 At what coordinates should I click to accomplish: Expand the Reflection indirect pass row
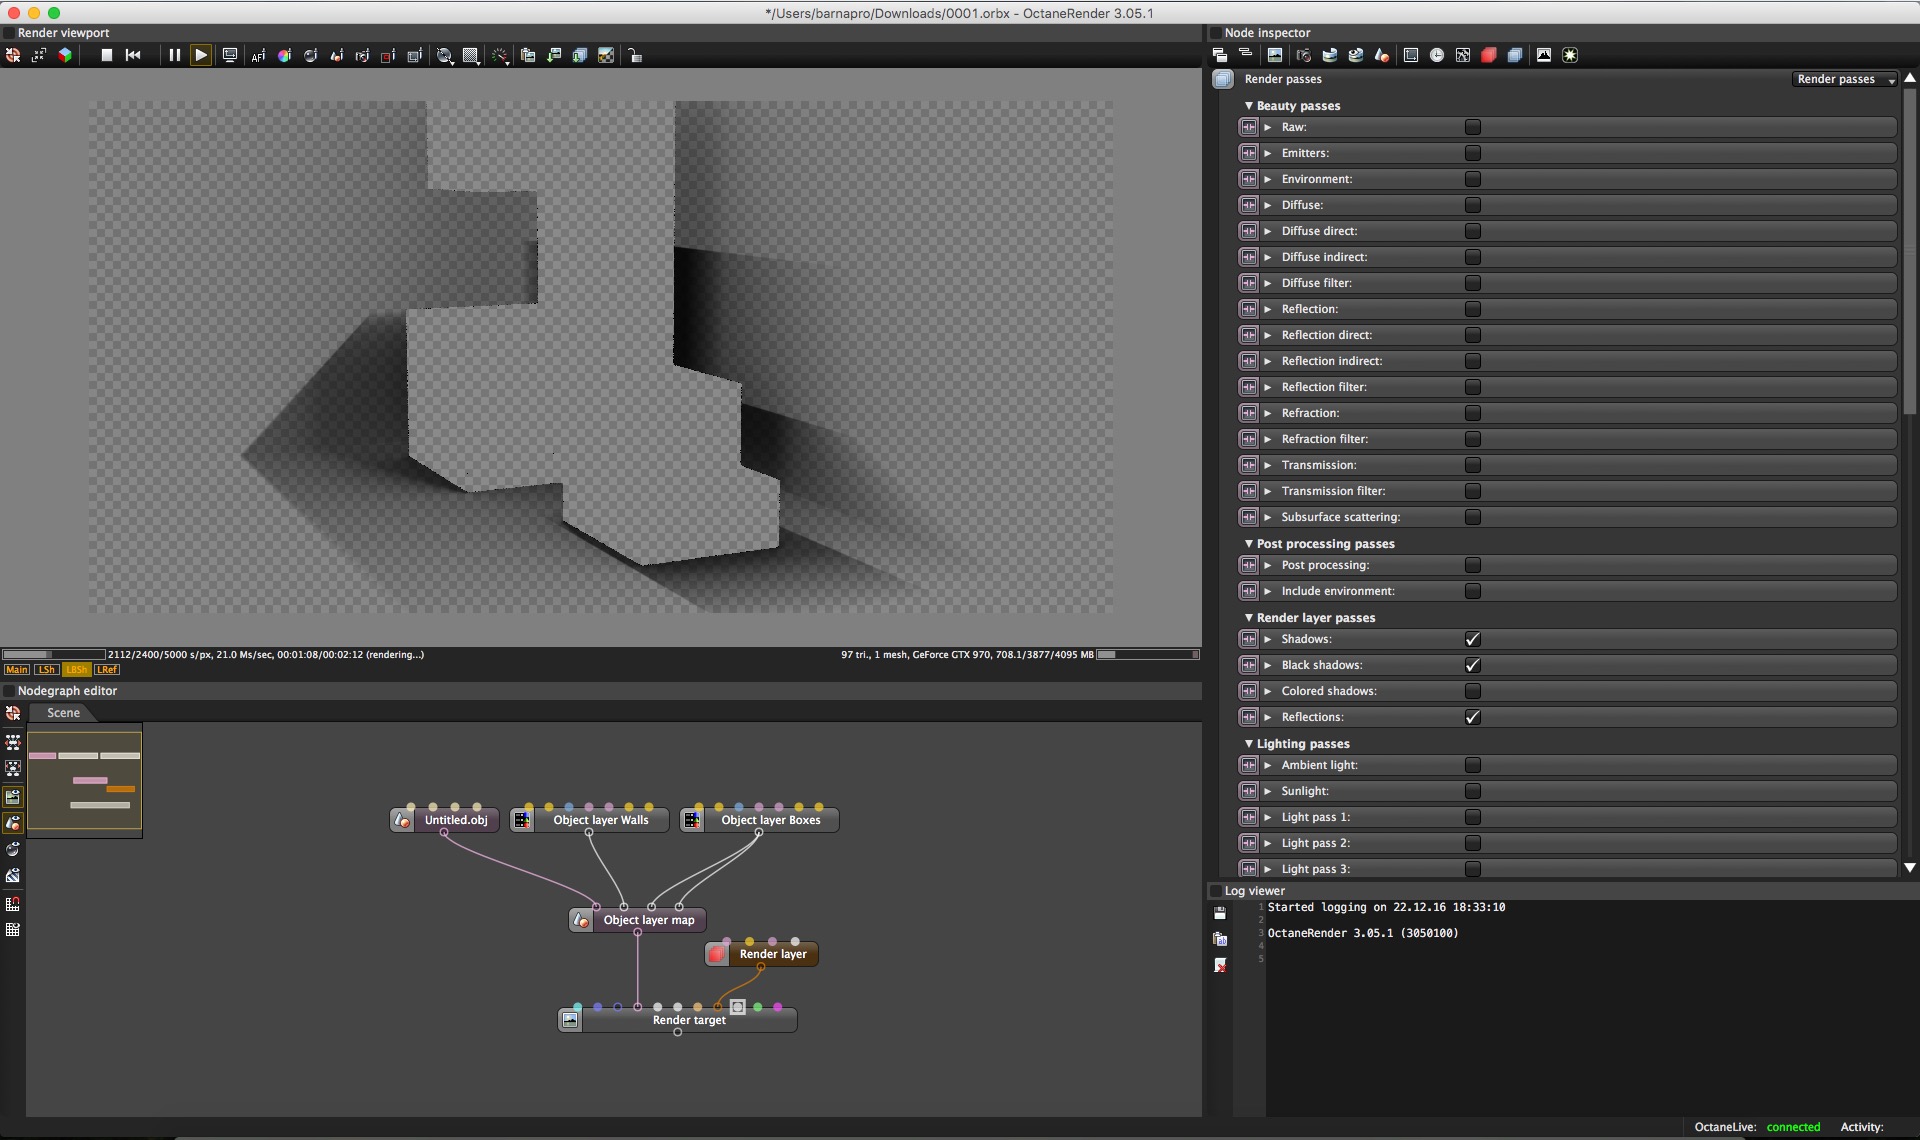(x=1267, y=361)
